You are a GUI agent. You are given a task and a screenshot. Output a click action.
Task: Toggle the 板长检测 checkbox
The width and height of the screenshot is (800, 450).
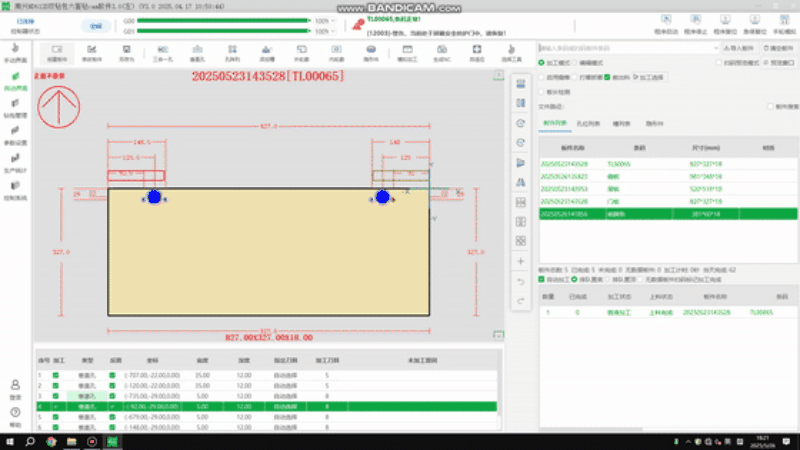tap(543, 91)
